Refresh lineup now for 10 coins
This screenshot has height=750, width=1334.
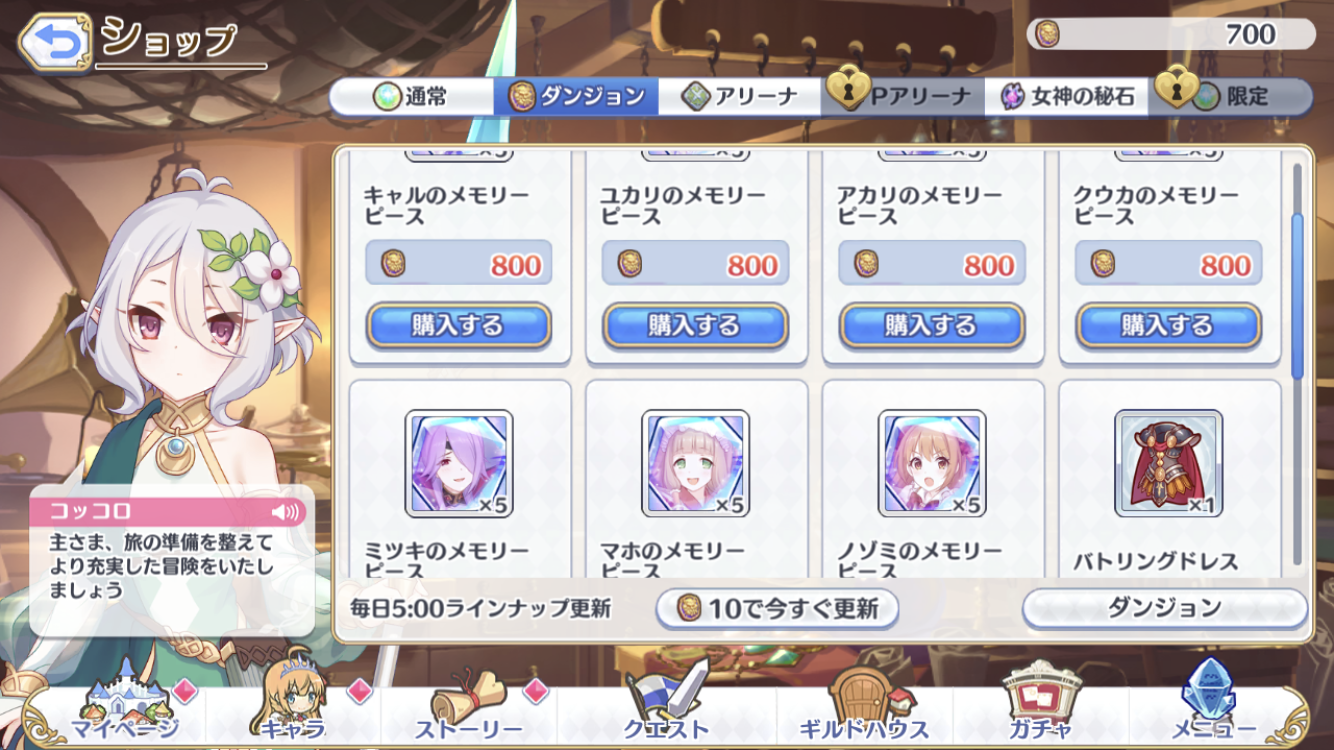(777, 608)
